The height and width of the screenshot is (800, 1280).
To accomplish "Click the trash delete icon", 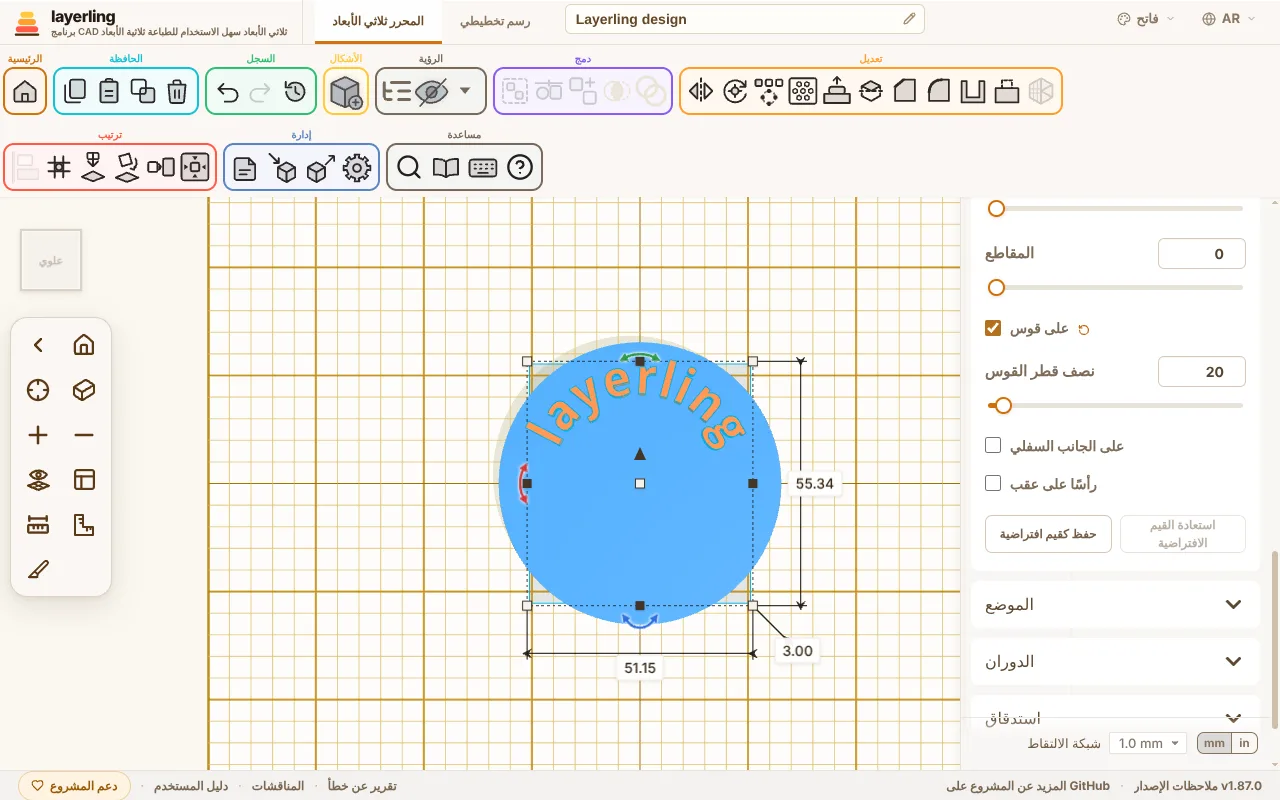I will click(x=177, y=92).
